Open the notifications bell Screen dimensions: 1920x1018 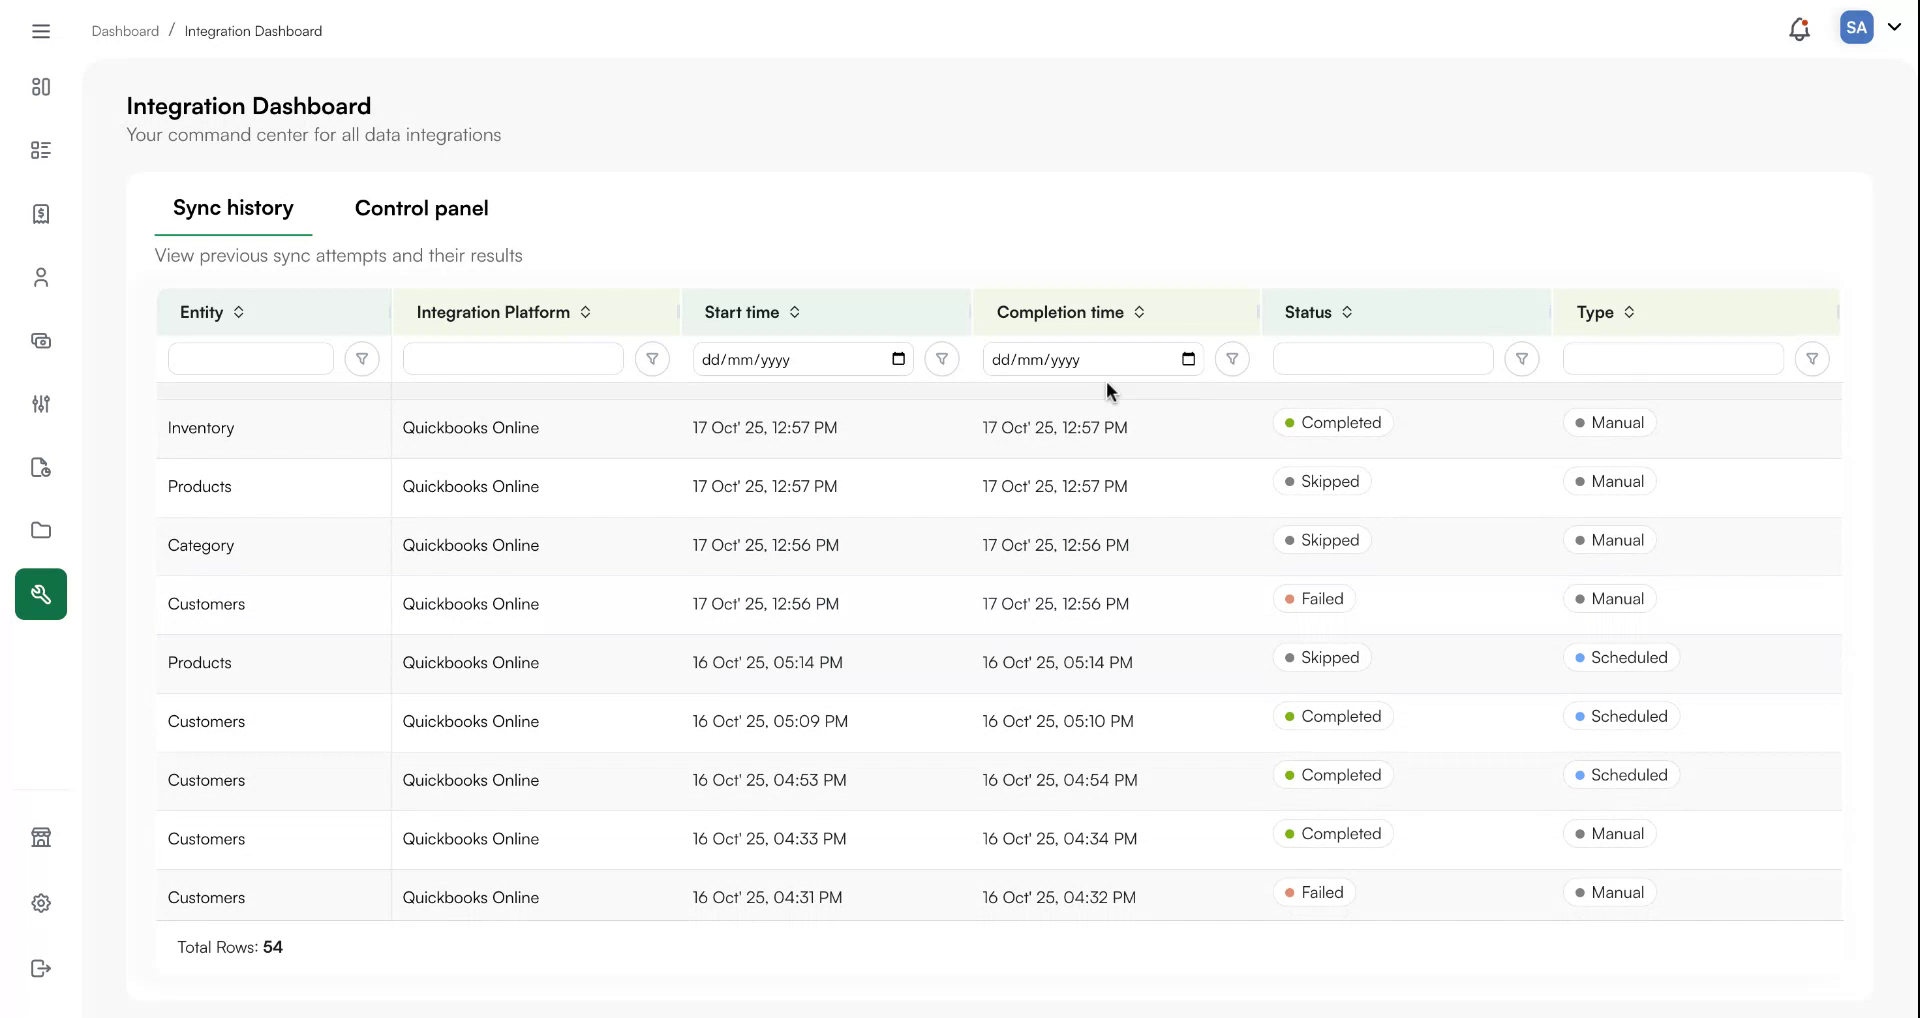(1799, 28)
